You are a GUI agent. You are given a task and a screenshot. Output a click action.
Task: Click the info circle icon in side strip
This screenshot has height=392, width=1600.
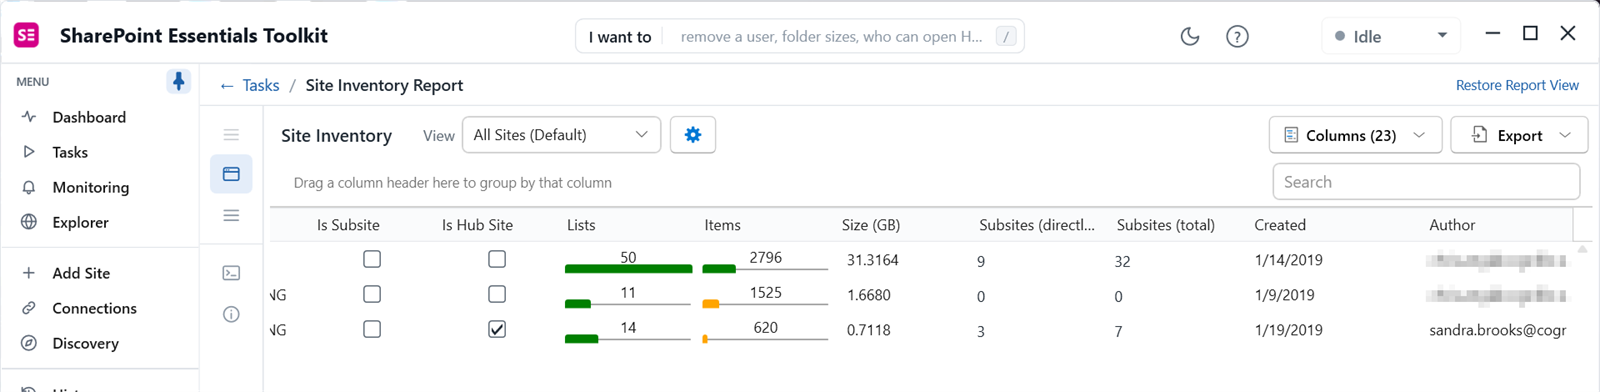click(x=231, y=314)
